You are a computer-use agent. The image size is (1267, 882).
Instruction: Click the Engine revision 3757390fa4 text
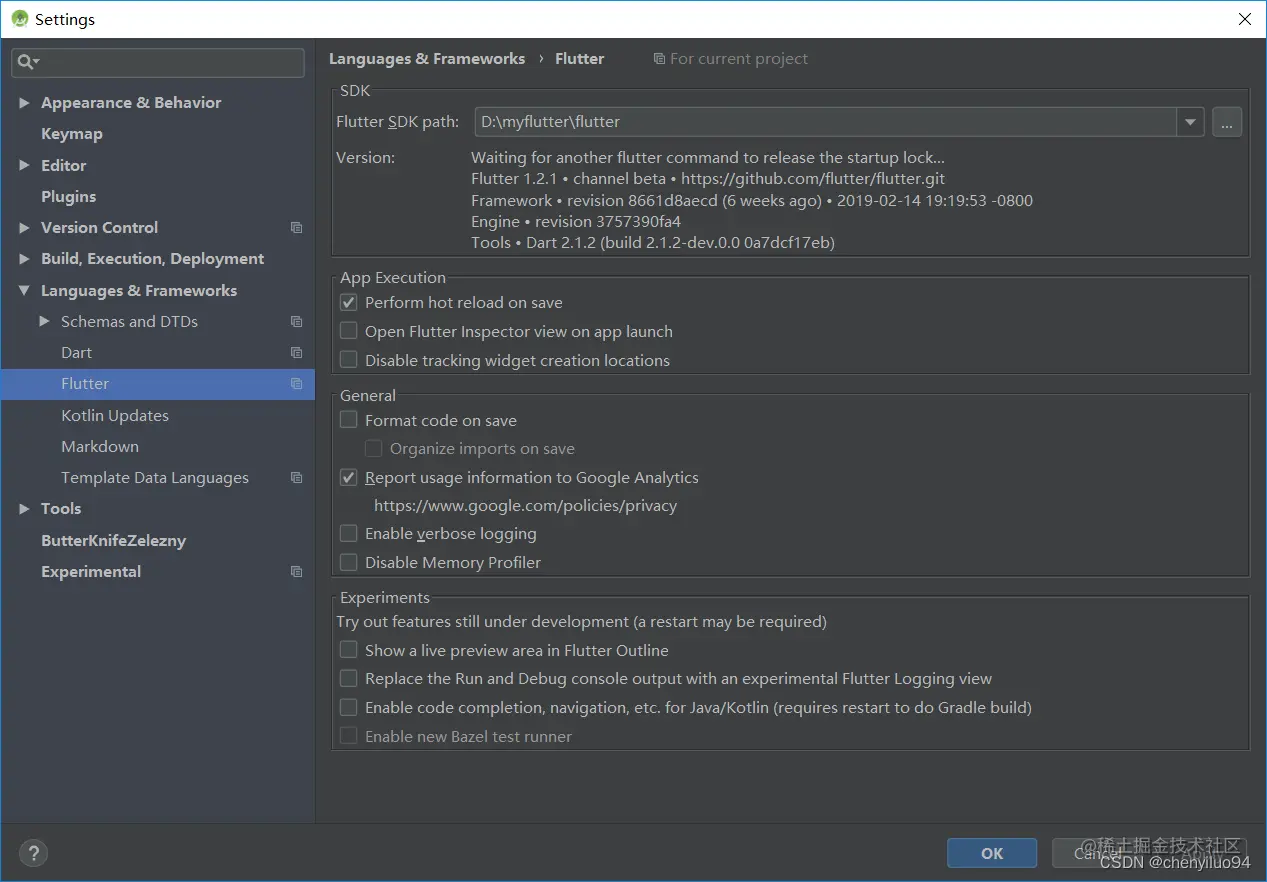point(576,222)
